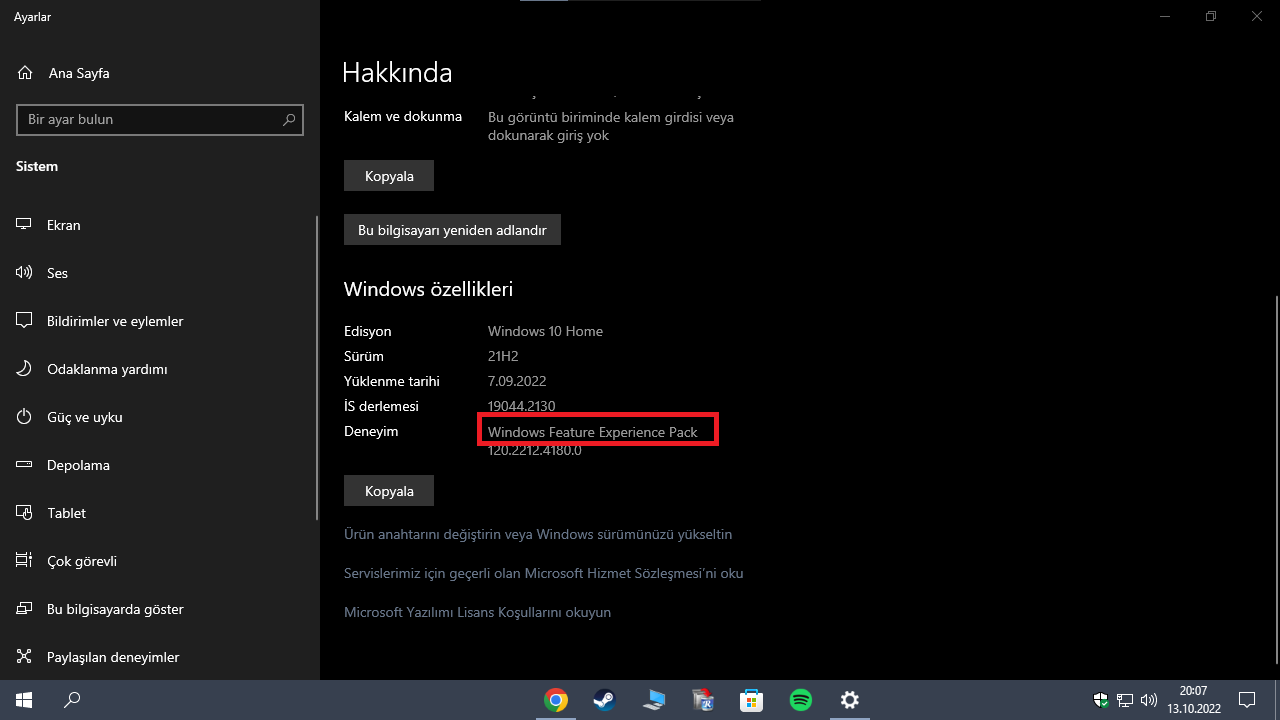This screenshot has width=1280, height=720.
Task: Open the notification action center
Action: point(1247,700)
